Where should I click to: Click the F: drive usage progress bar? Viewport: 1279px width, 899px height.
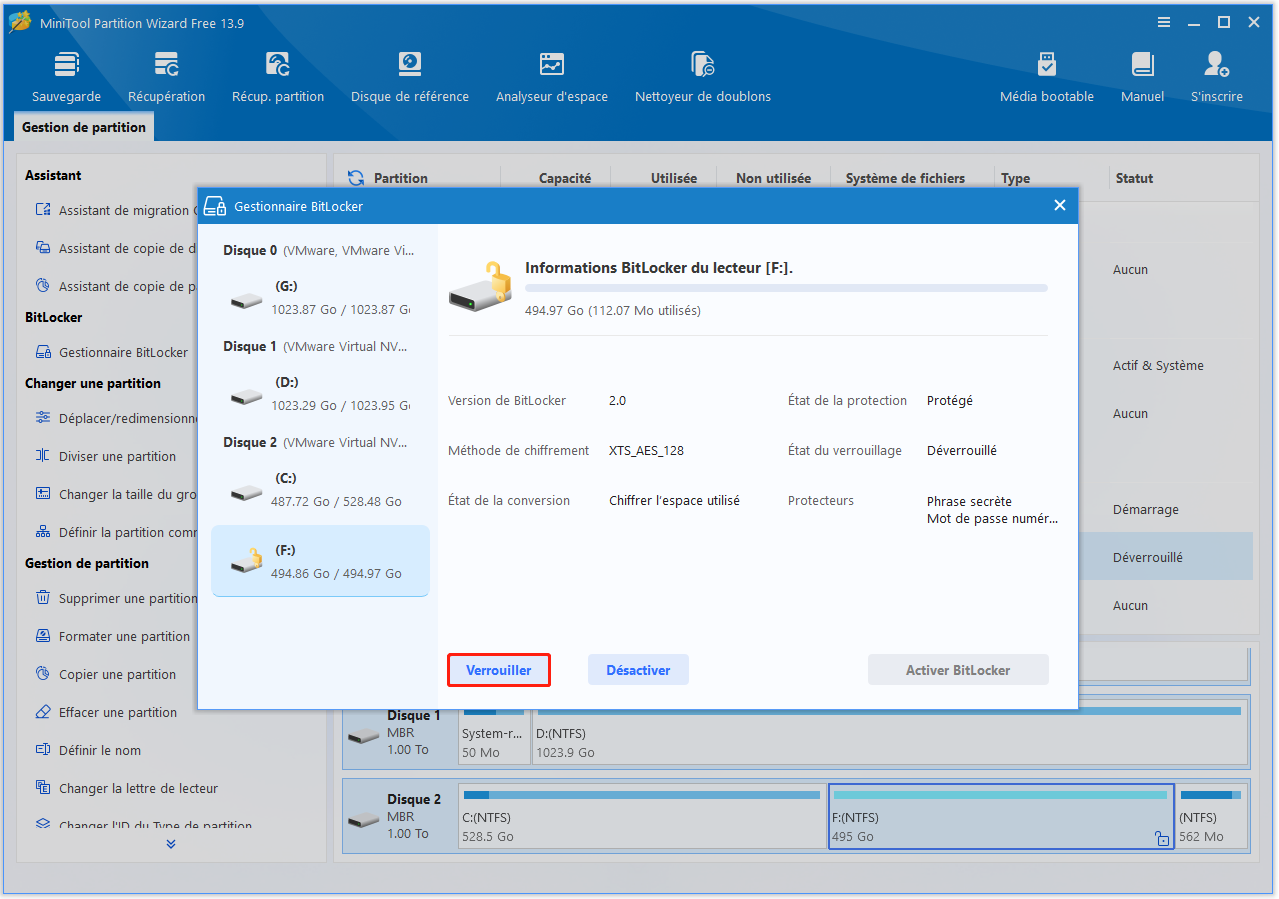coord(786,288)
